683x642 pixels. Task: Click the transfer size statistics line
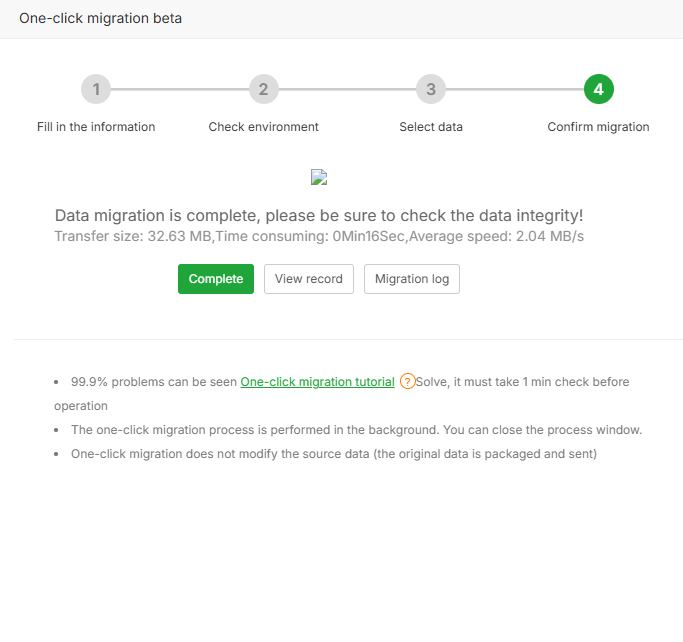click(x=318, y=236)
